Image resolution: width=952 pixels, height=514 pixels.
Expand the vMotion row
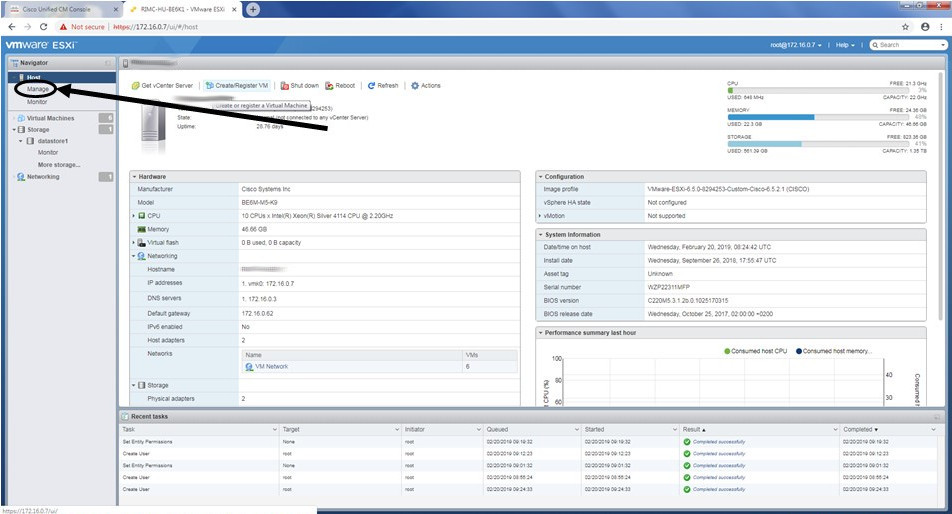pos(540,216)
